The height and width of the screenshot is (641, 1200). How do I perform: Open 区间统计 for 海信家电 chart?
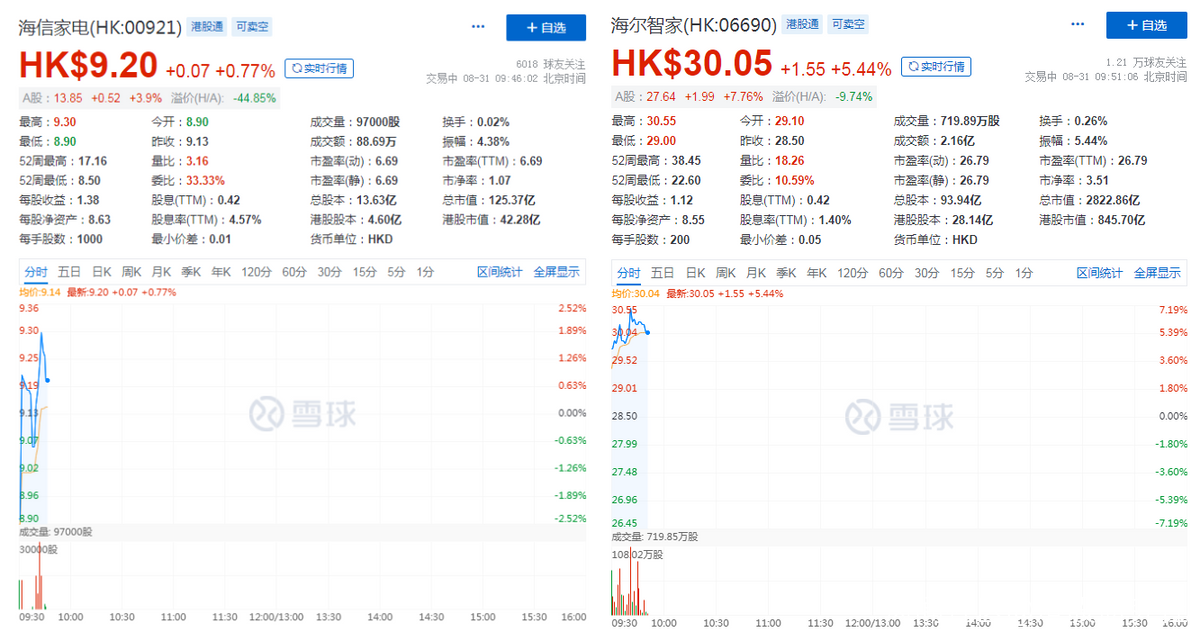pos(499,272)
